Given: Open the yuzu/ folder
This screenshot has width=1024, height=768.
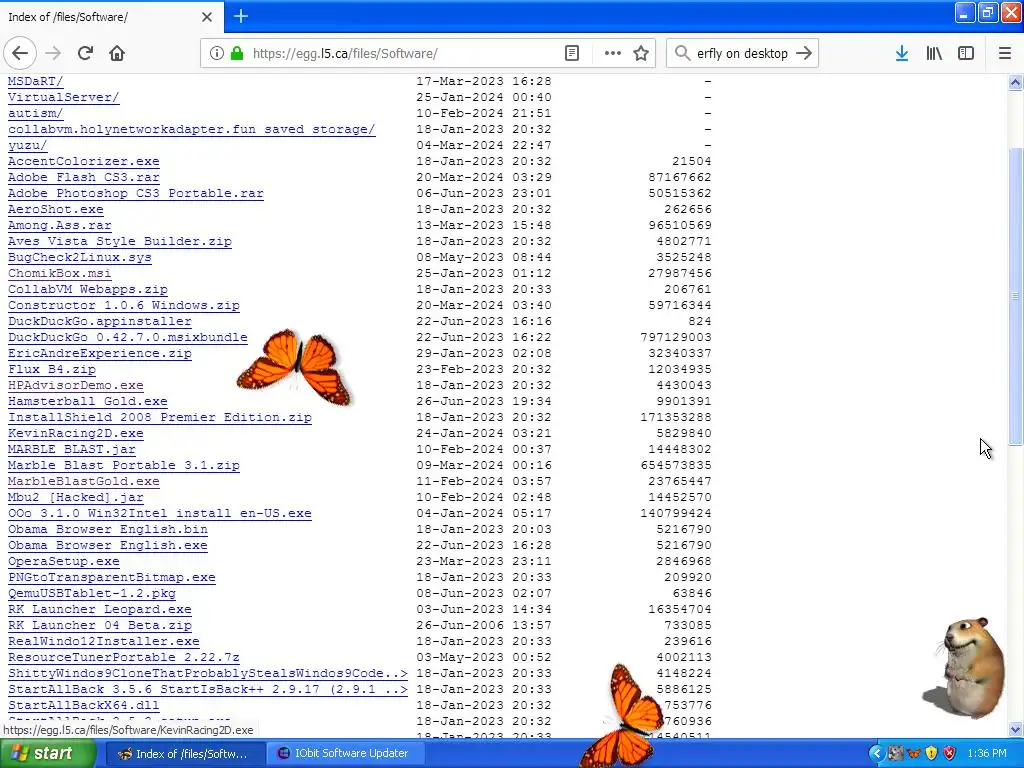Looking at the screenshot, I should [27, 145].
